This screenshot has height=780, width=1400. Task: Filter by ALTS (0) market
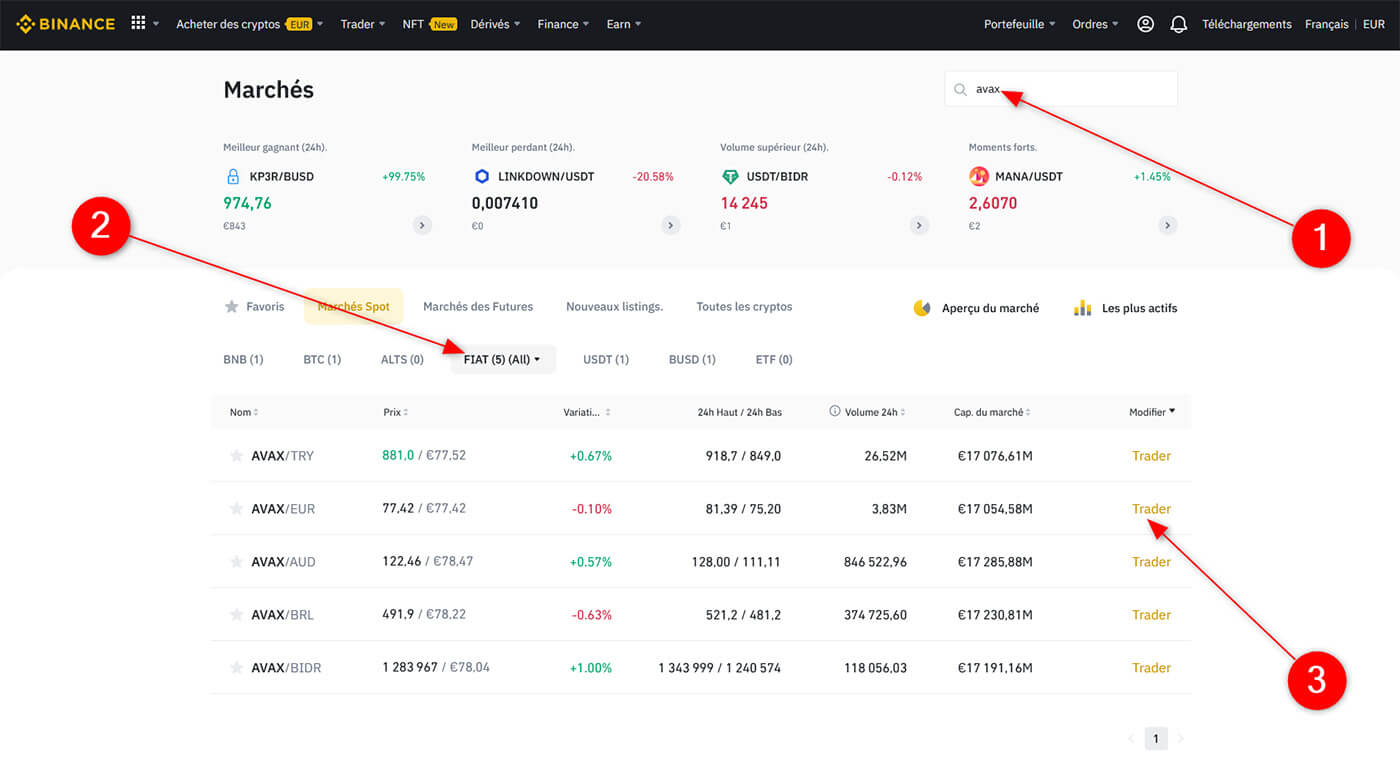coord(402,359)
